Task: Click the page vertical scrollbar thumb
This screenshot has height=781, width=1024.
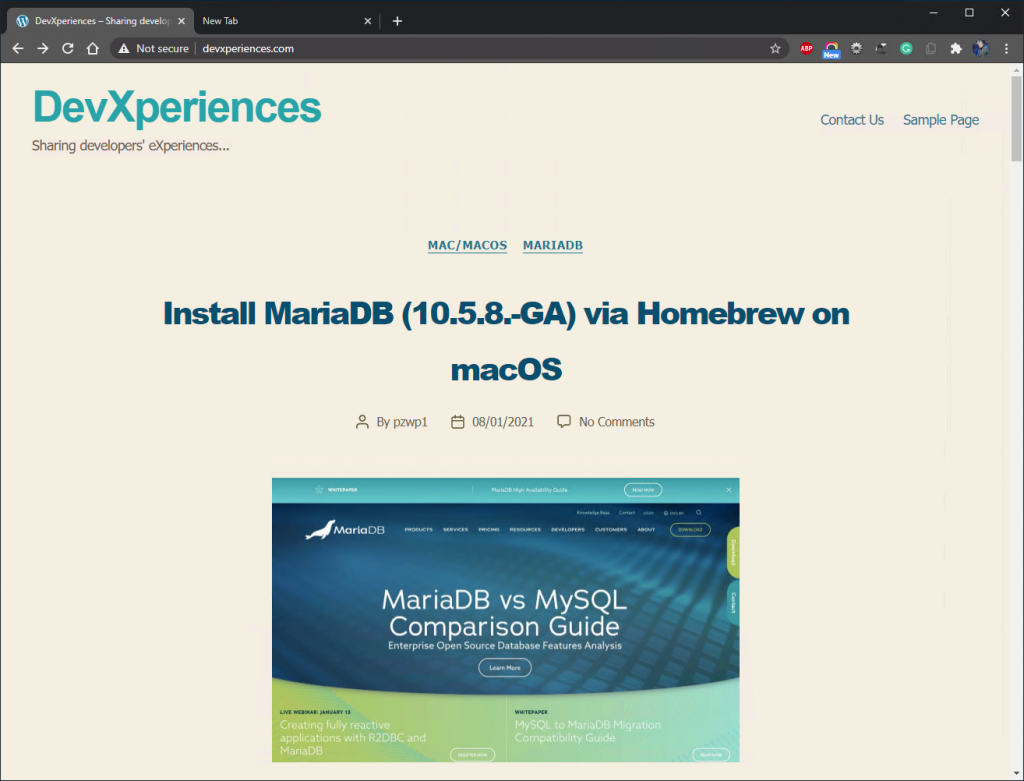Action: coord(1016,118)
